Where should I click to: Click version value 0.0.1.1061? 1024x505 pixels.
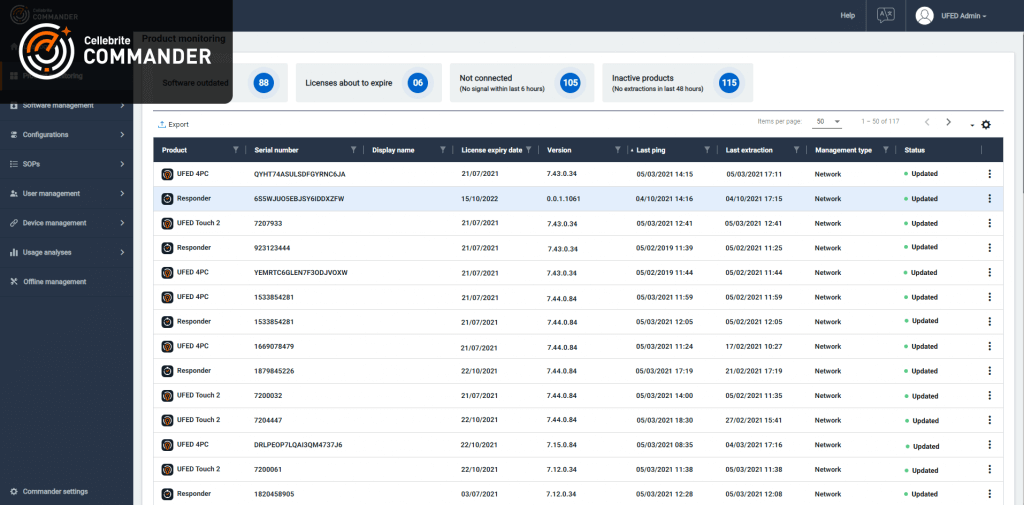point(564,199)
